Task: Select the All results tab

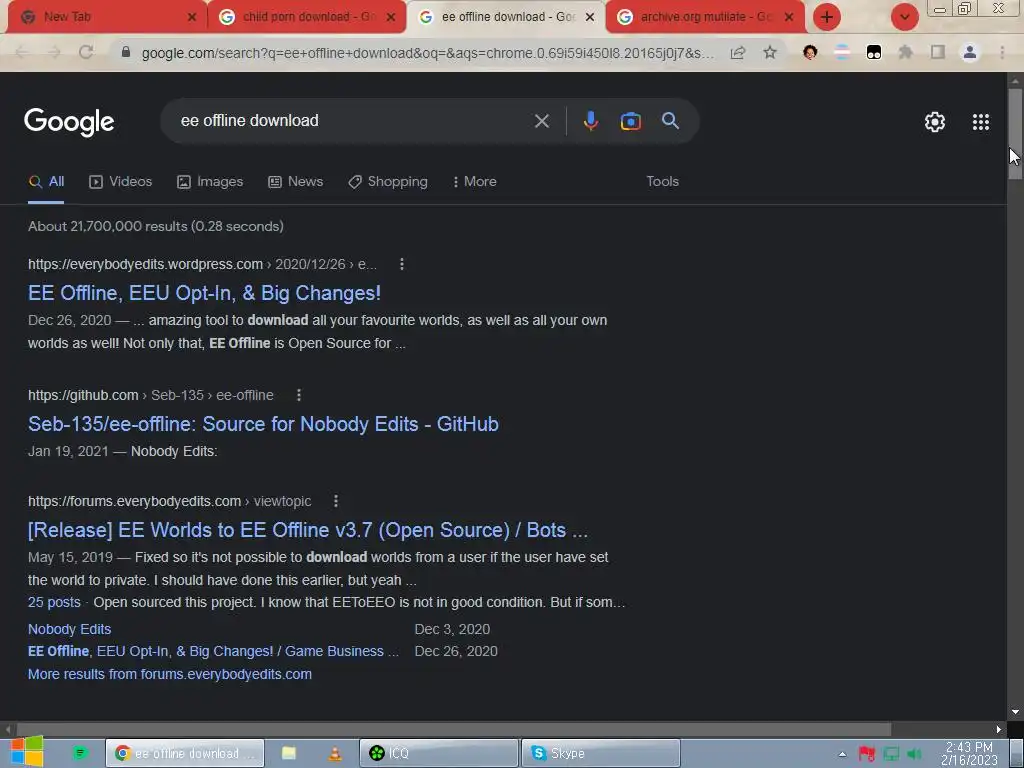Action: tap(46, 182)
